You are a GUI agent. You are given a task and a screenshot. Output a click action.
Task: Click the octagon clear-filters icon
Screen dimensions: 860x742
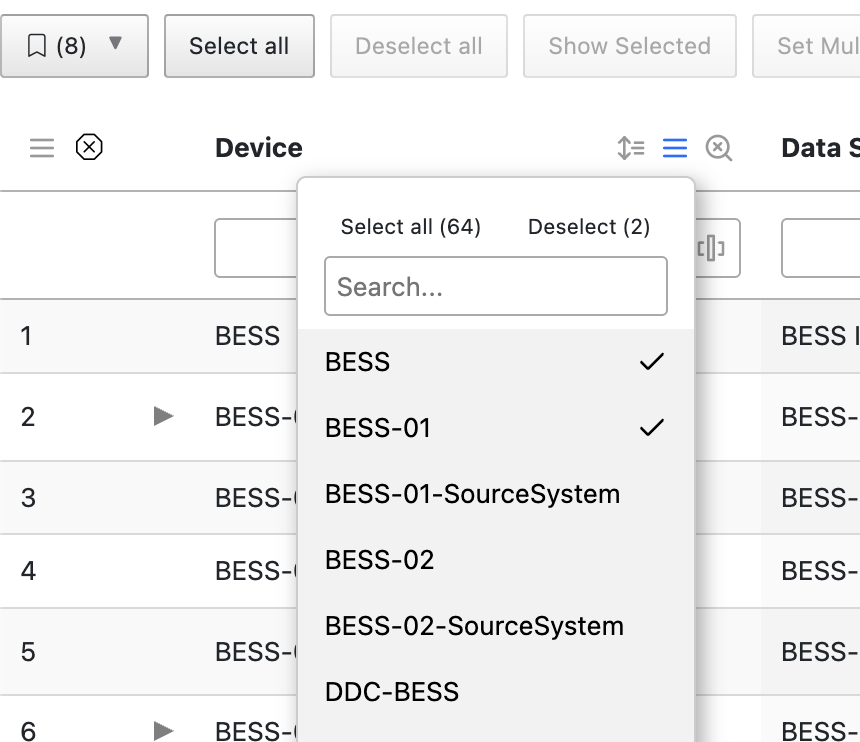tap(89, 148)
